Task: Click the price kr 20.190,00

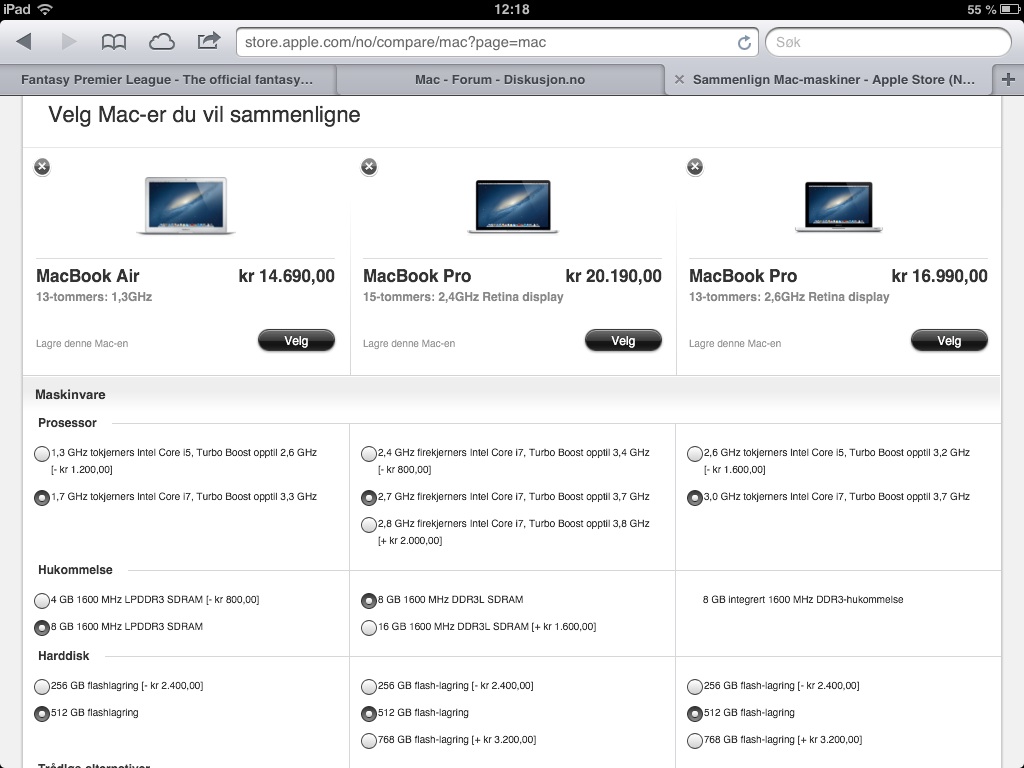Action: (x=613, y=276)
